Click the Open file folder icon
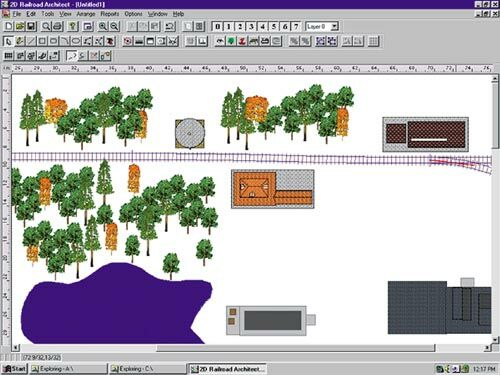Image resolution: width=500 pixels, height=375 pixels. [20, 26]
